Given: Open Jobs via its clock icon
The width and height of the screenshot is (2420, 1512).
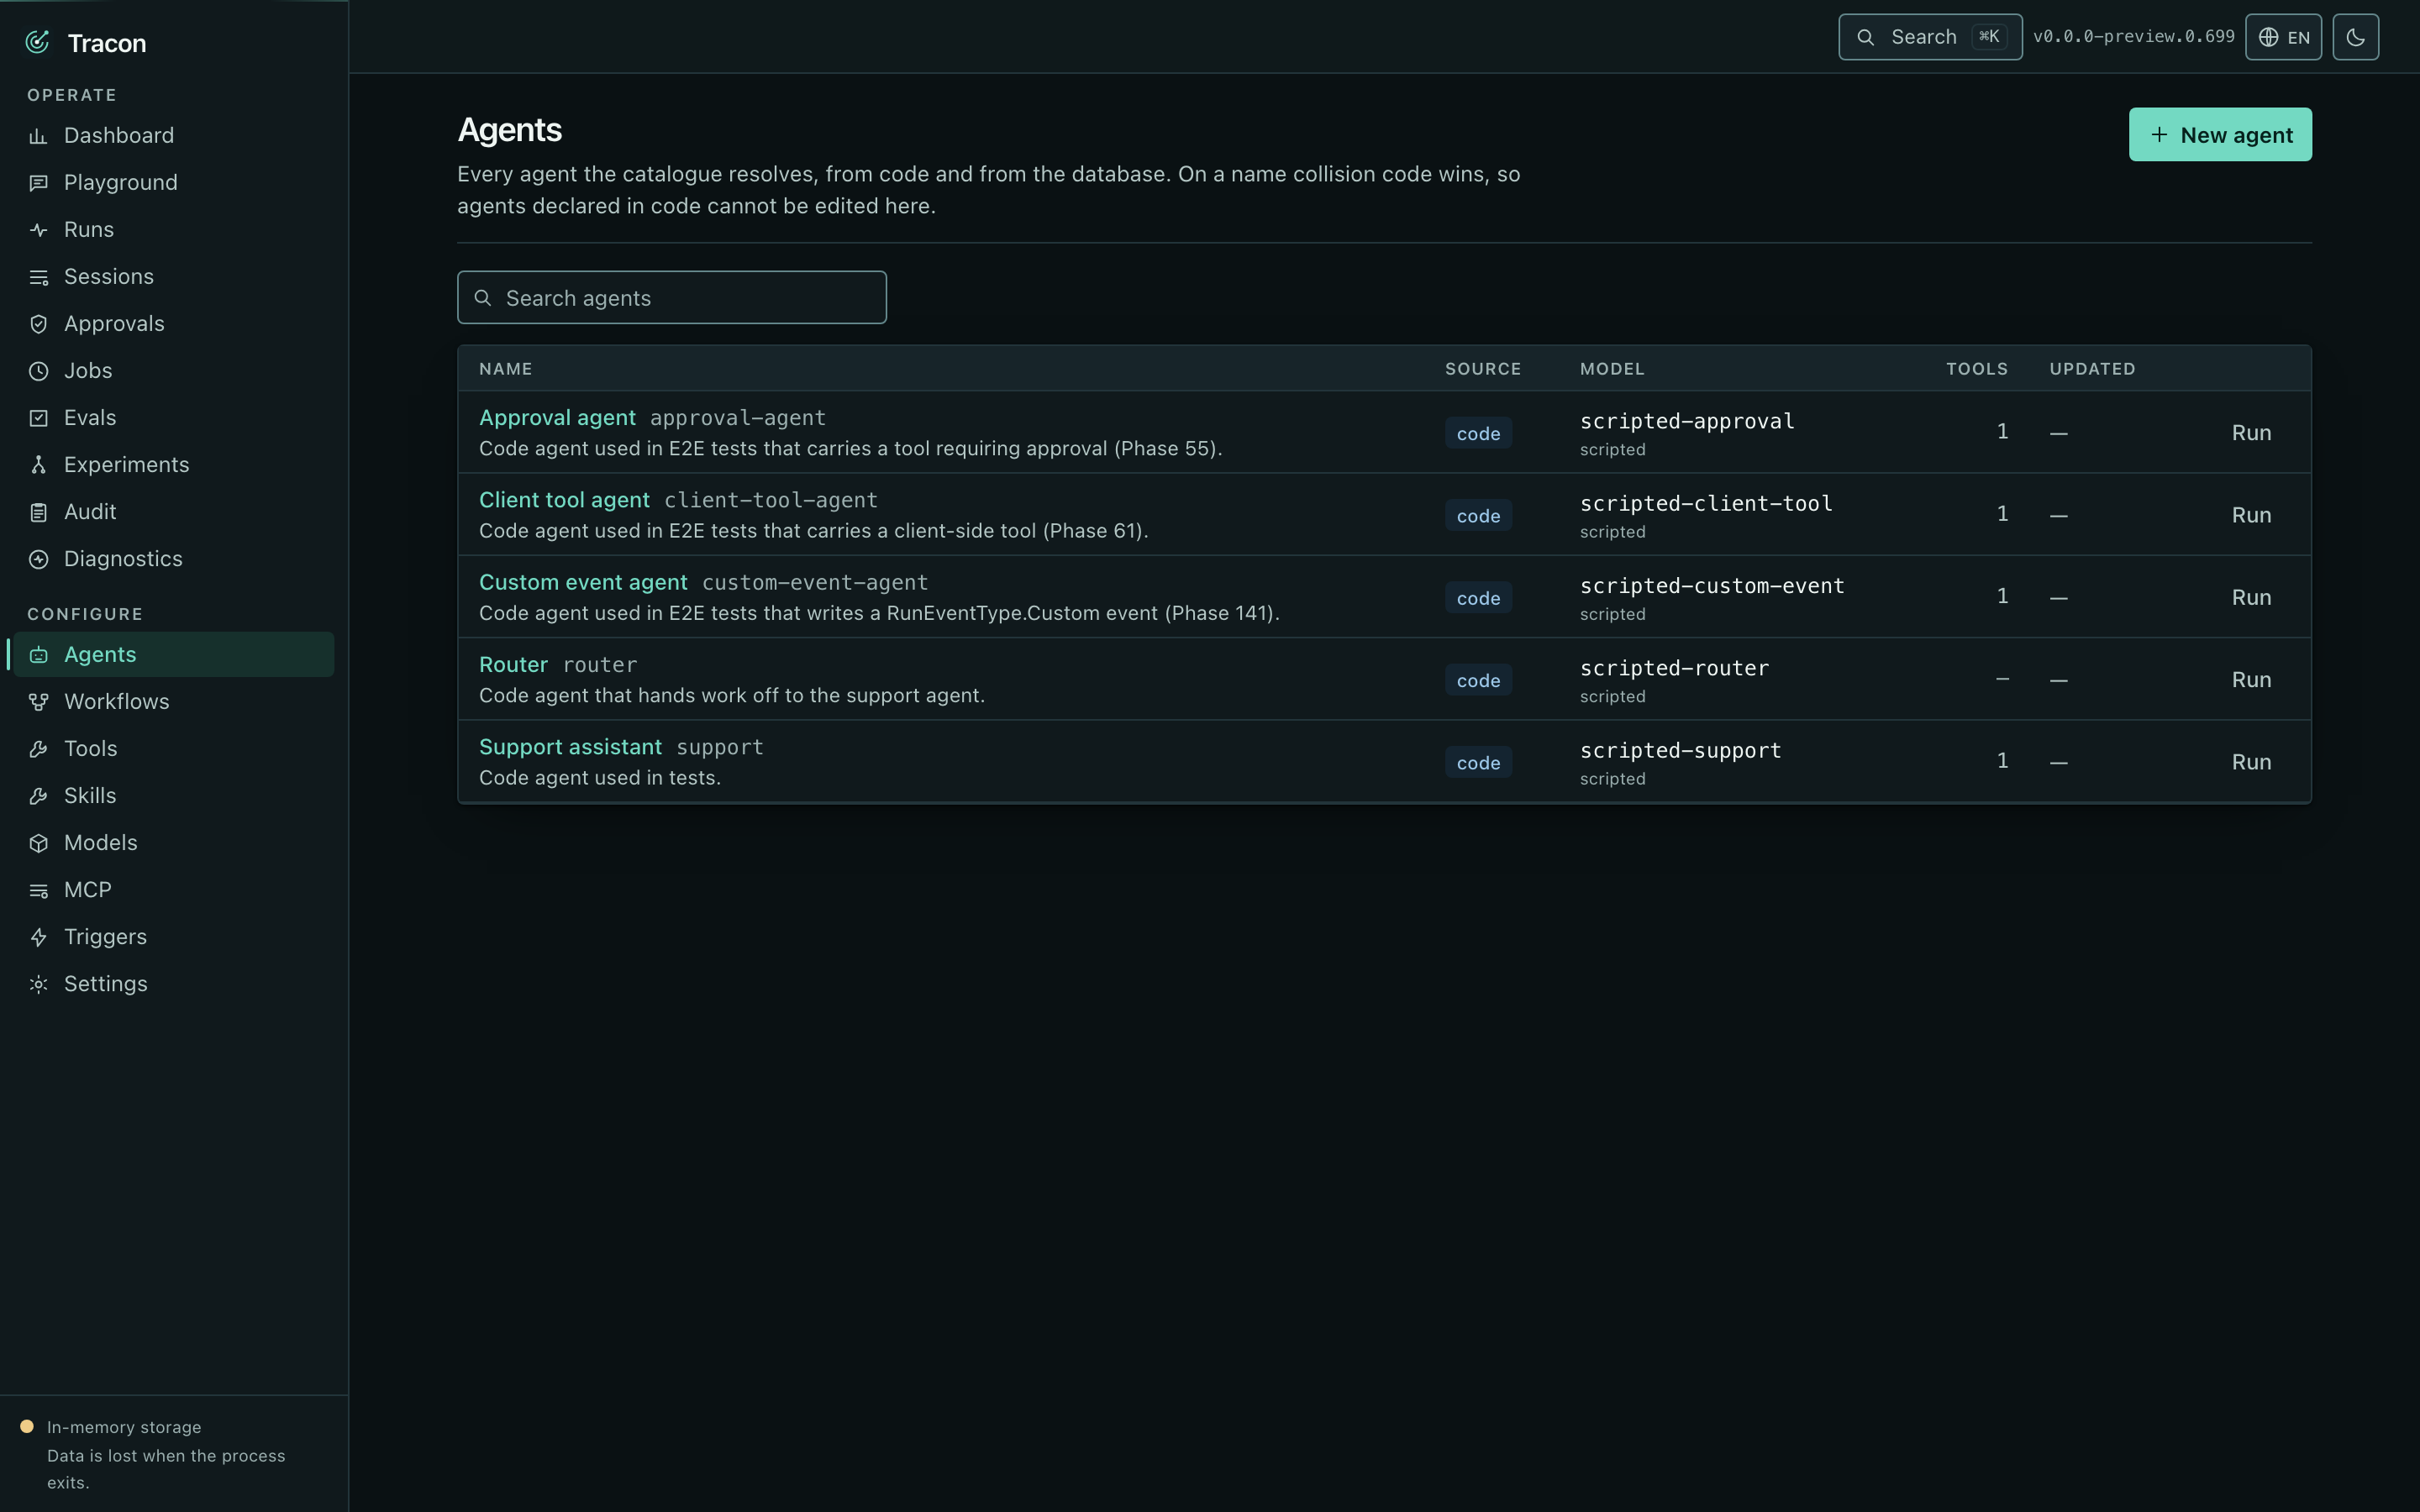Looking at the screenshot, I should click(38, 371).
